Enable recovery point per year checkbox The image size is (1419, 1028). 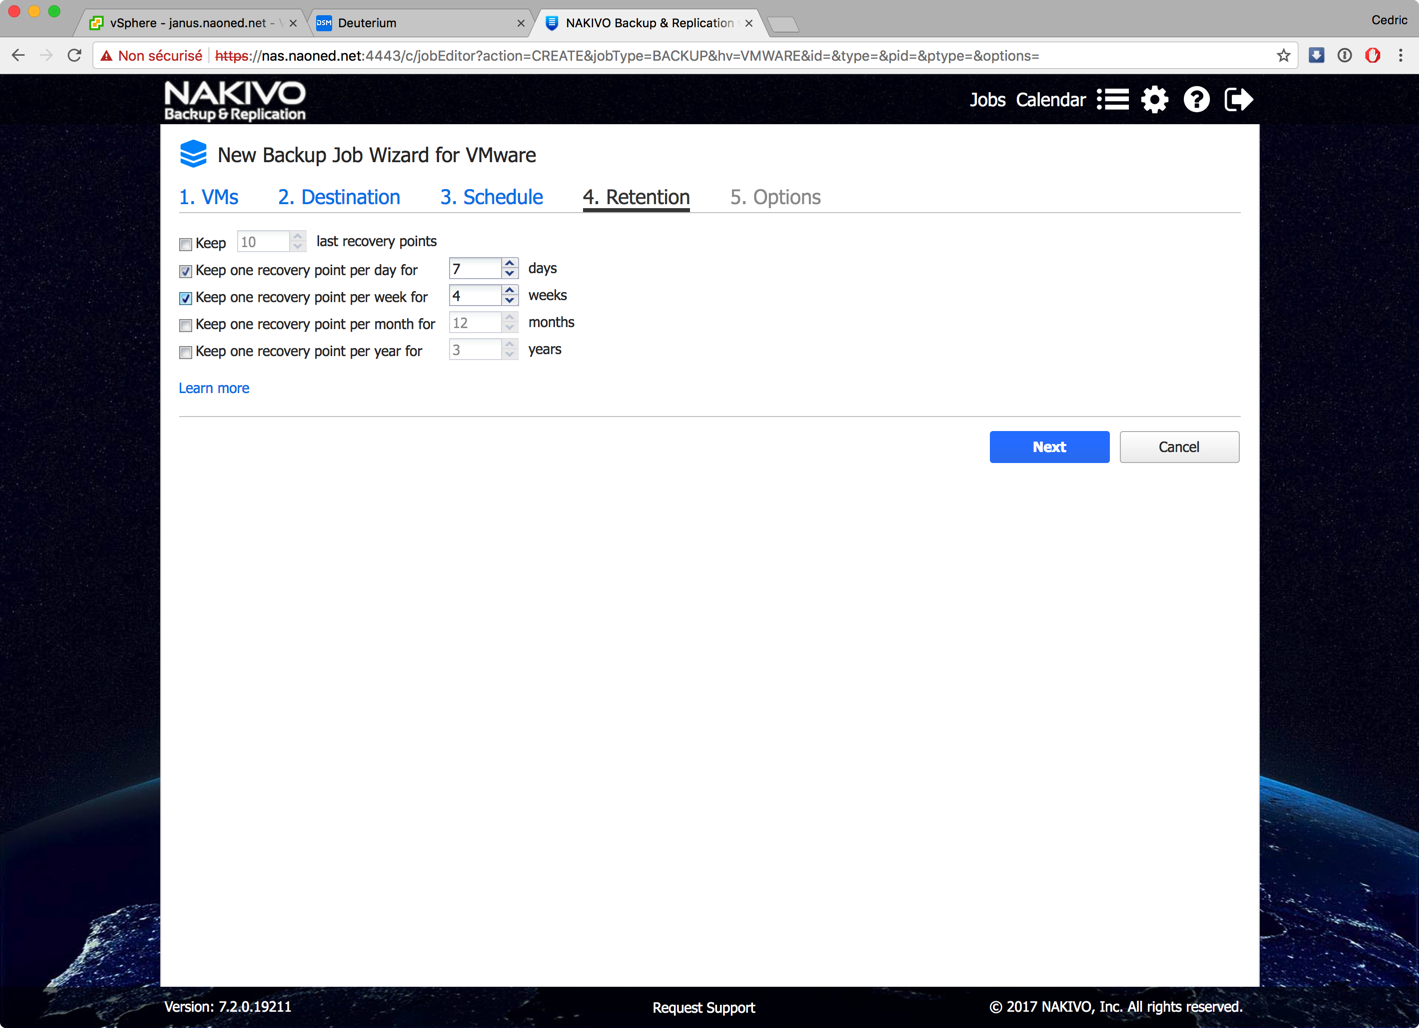[x=185, y=352]
